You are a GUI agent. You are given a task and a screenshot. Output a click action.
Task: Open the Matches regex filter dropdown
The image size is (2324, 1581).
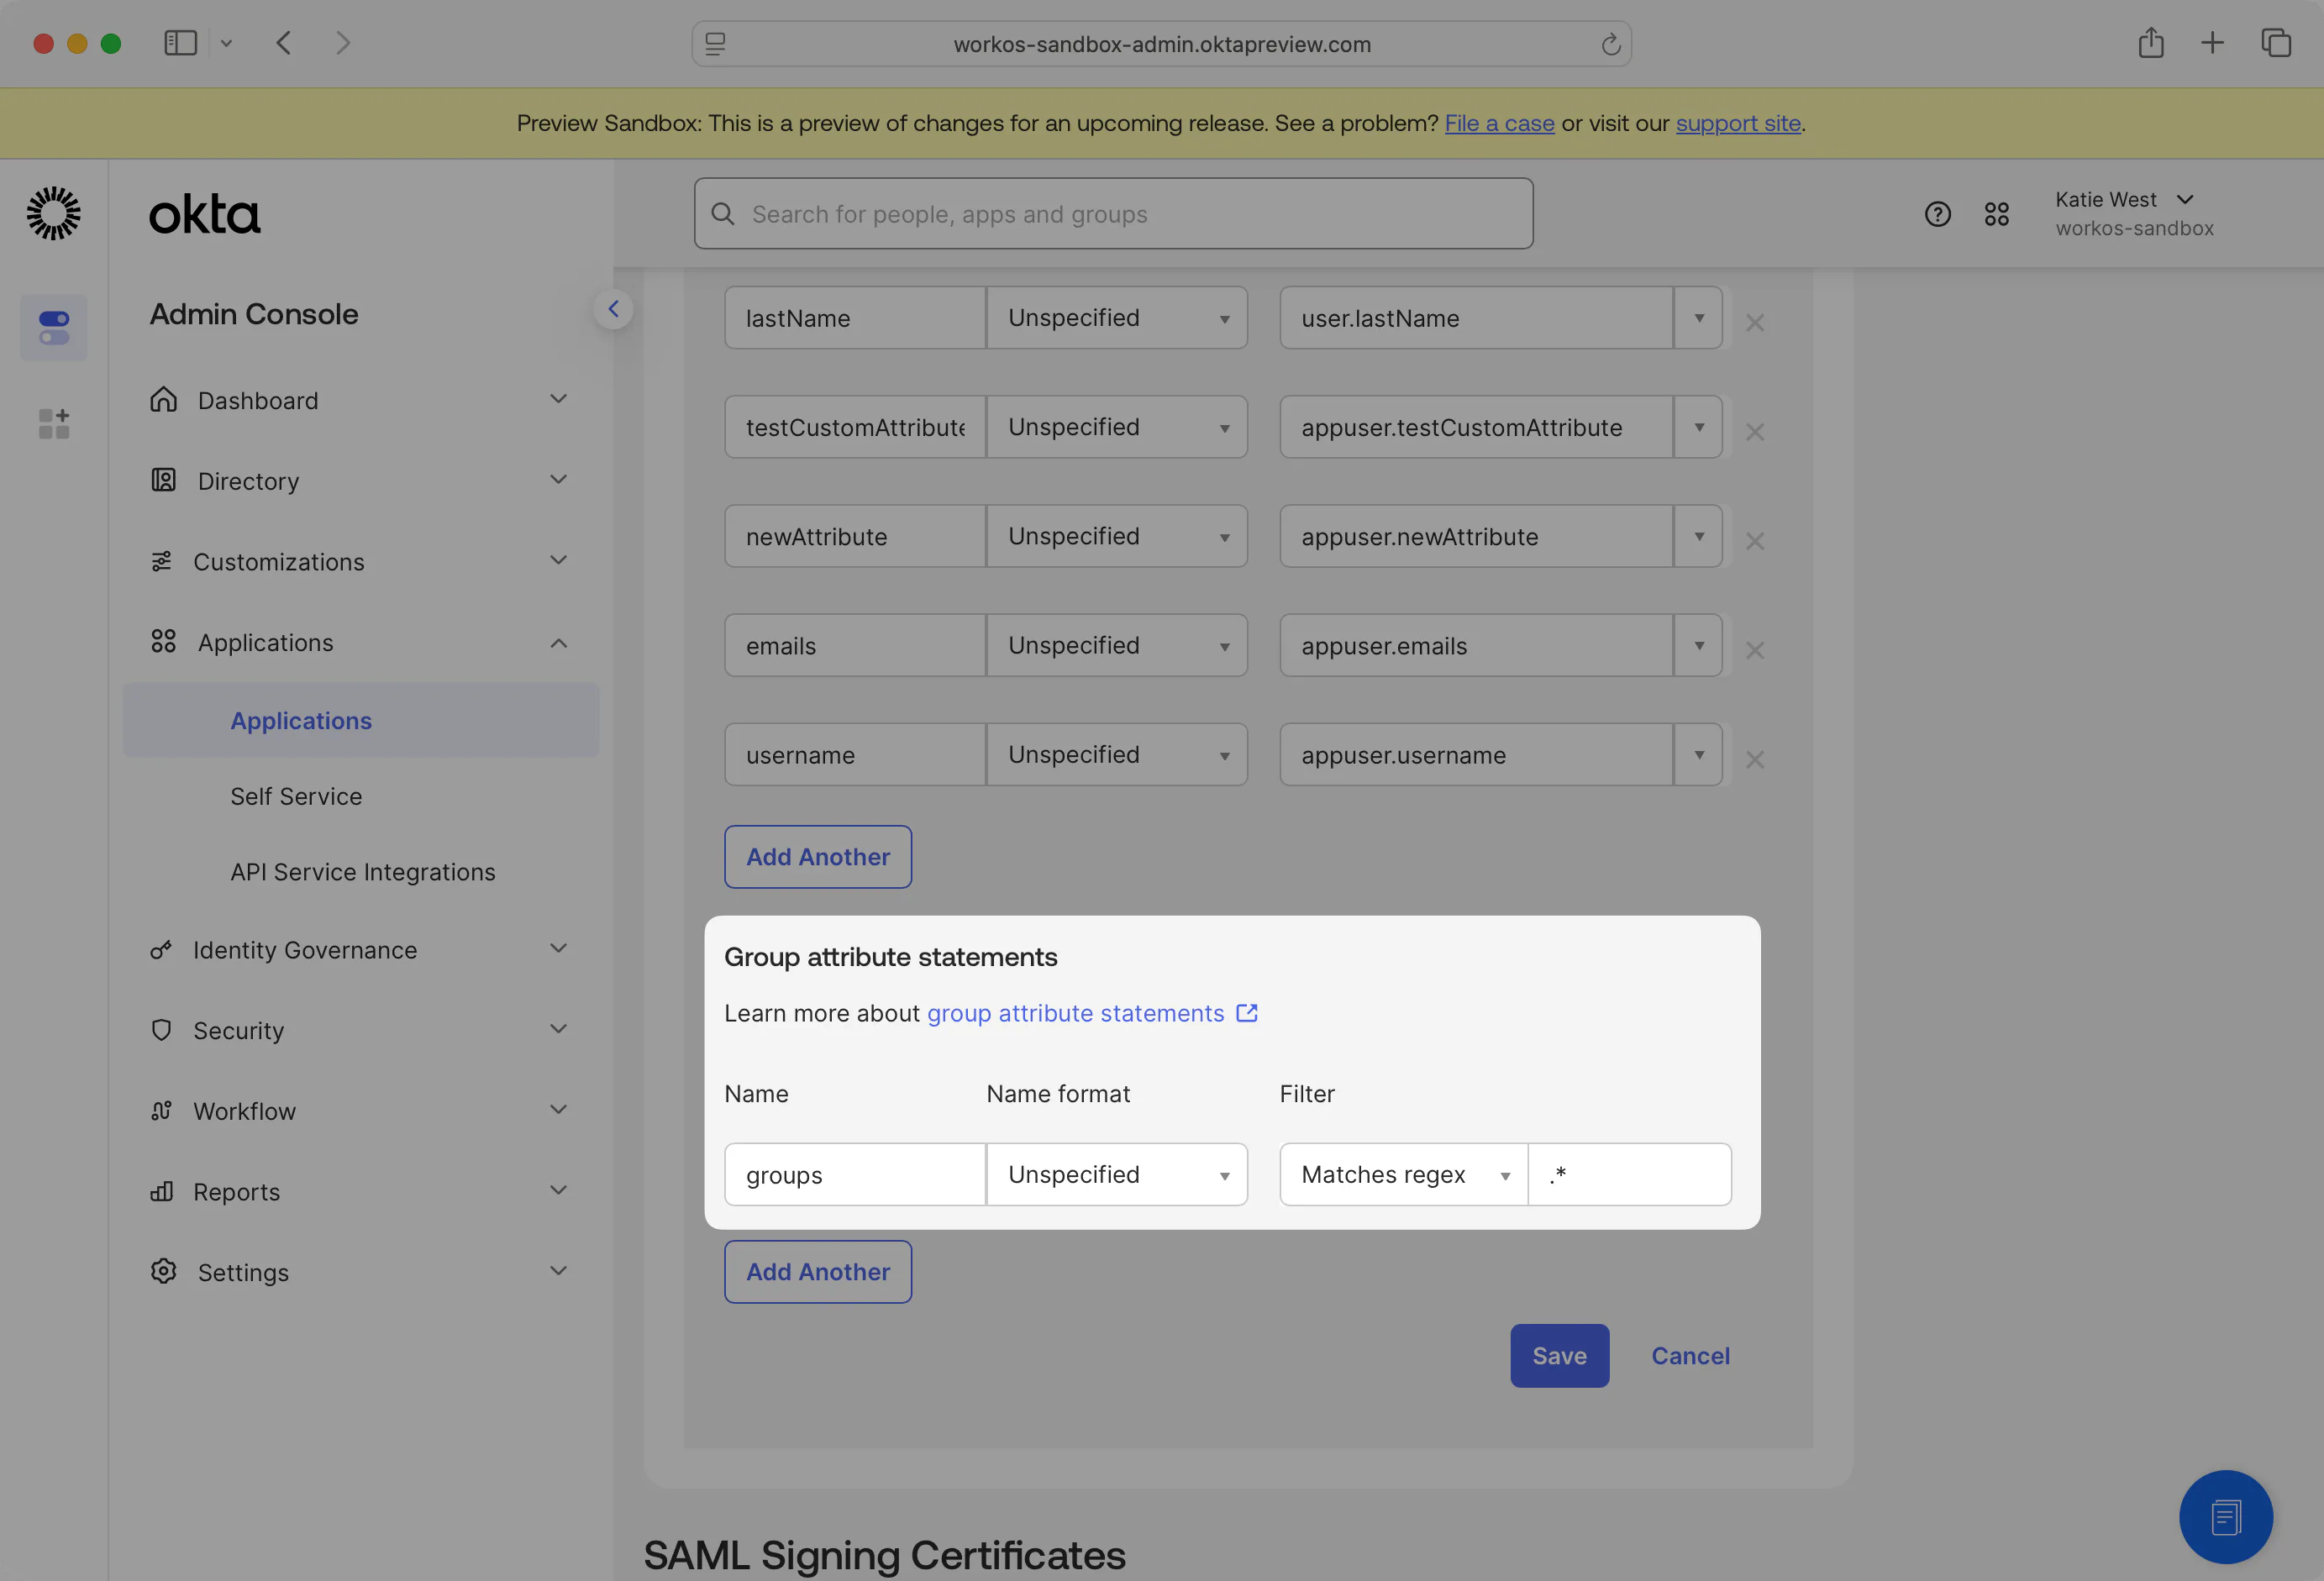(x=1403, y=1174)
